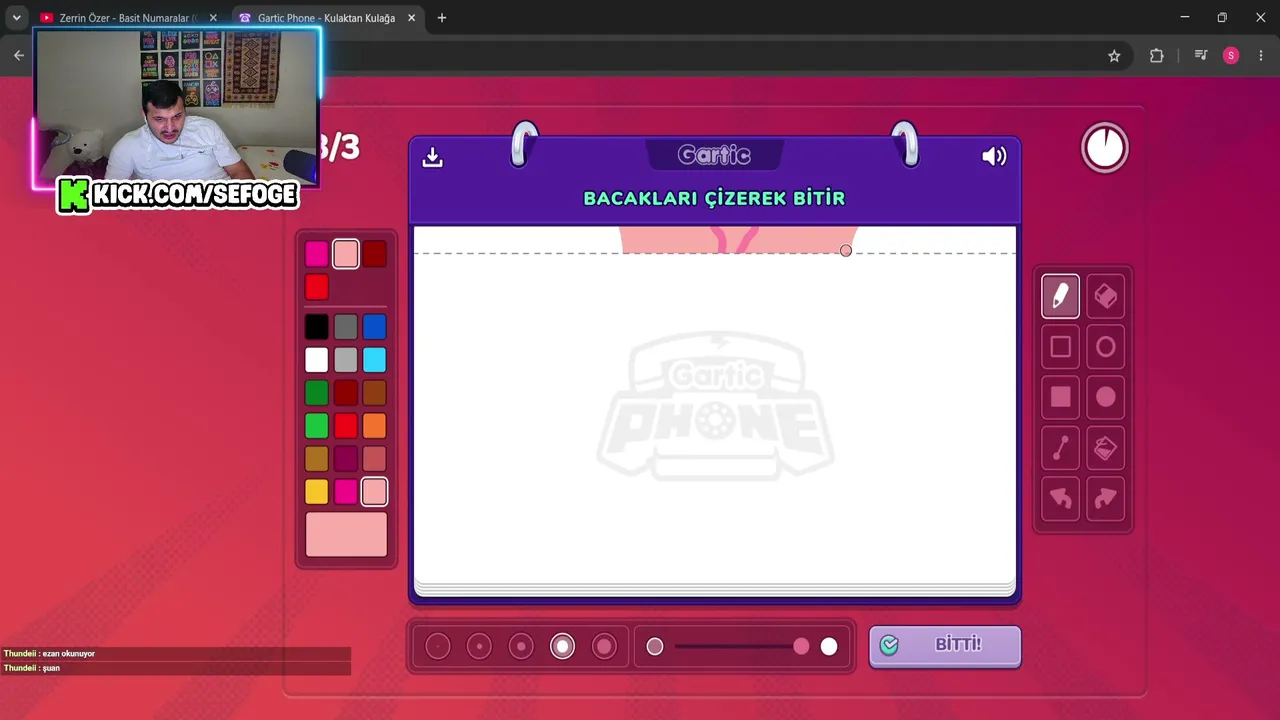
Task: Pick the filled ellipse tool
Action: click(x=1105, y=397)
